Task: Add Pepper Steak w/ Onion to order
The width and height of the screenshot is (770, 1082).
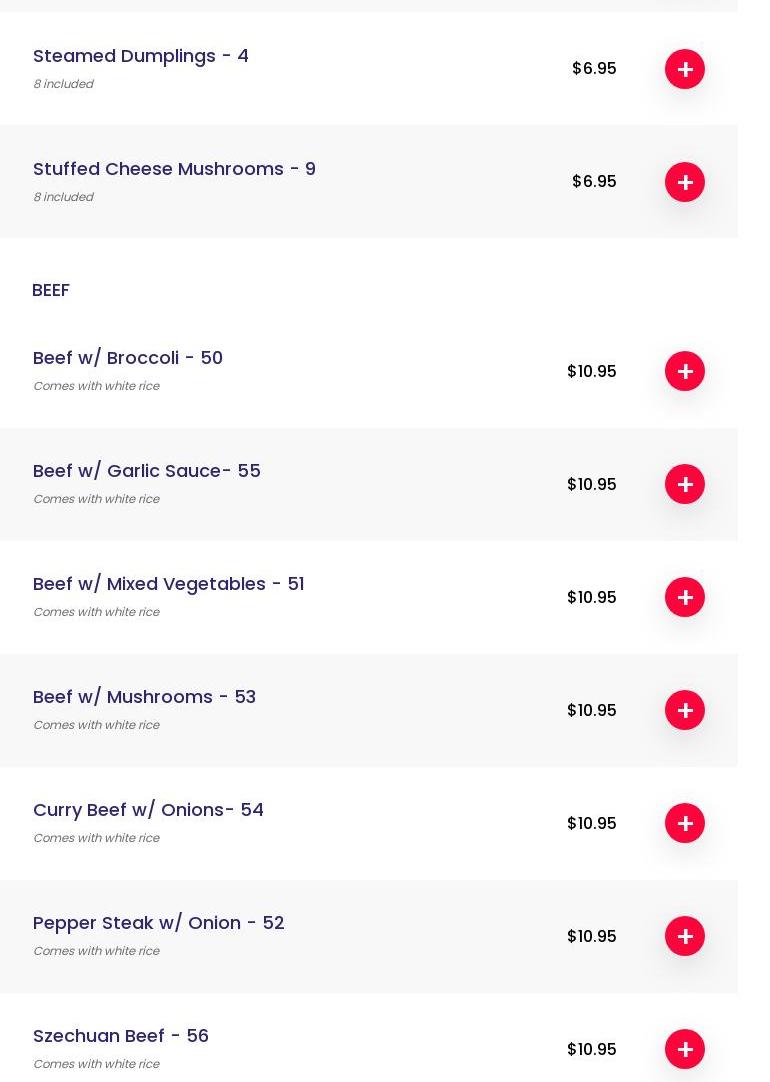Action: pyautogui.click(x=684, y=936)
